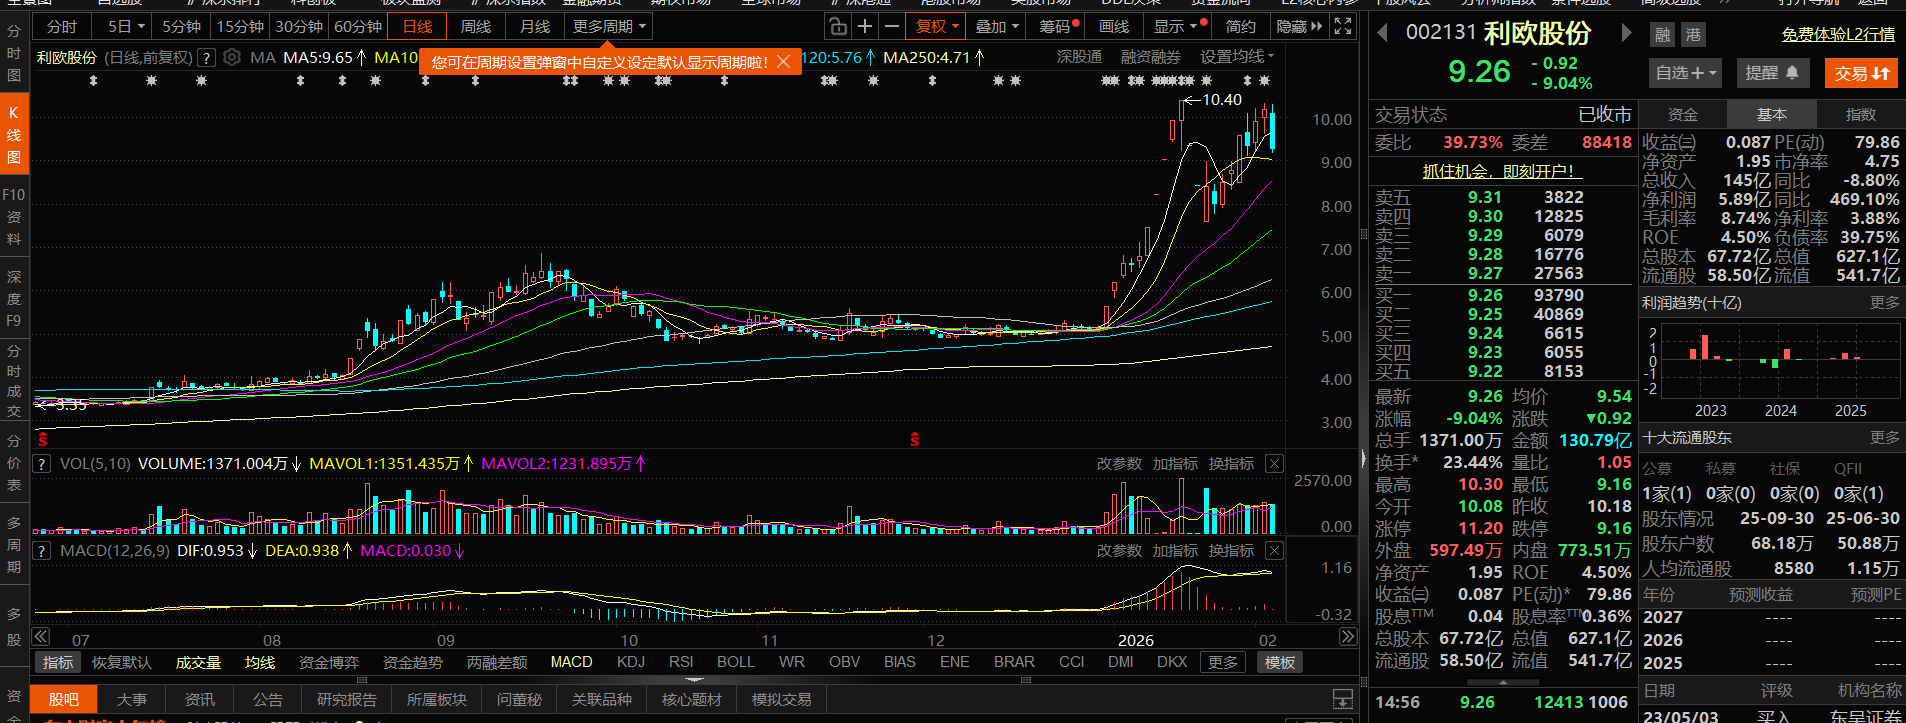Open 免费体验L2行情 link
This screenshot has height=723, width=1906.
pyautogui.click(x=1838, y=35)
